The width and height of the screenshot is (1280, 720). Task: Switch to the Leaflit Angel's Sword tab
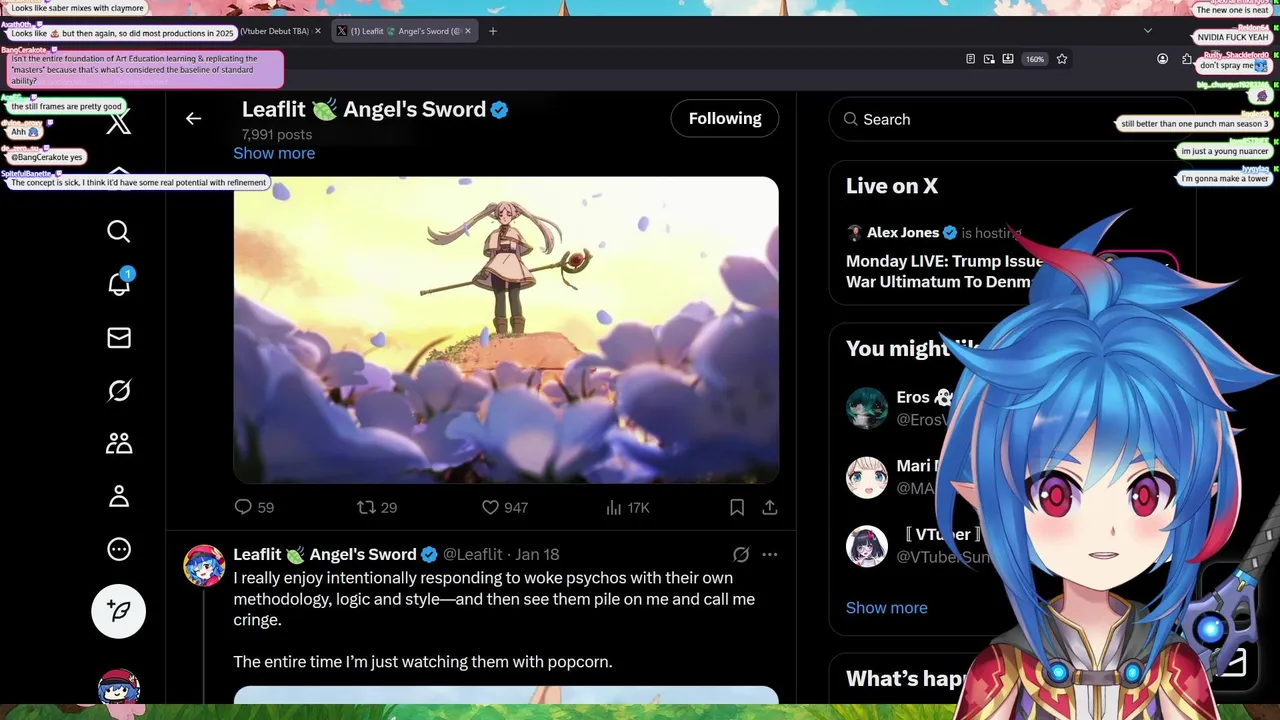click(x=403, y=31)
